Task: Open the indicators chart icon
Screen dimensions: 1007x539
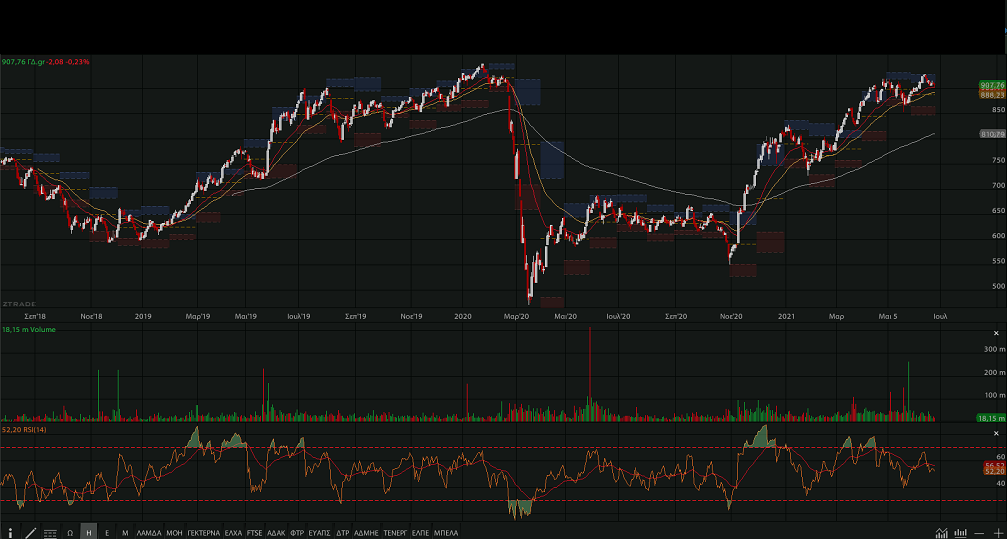Action: [941, 533]
